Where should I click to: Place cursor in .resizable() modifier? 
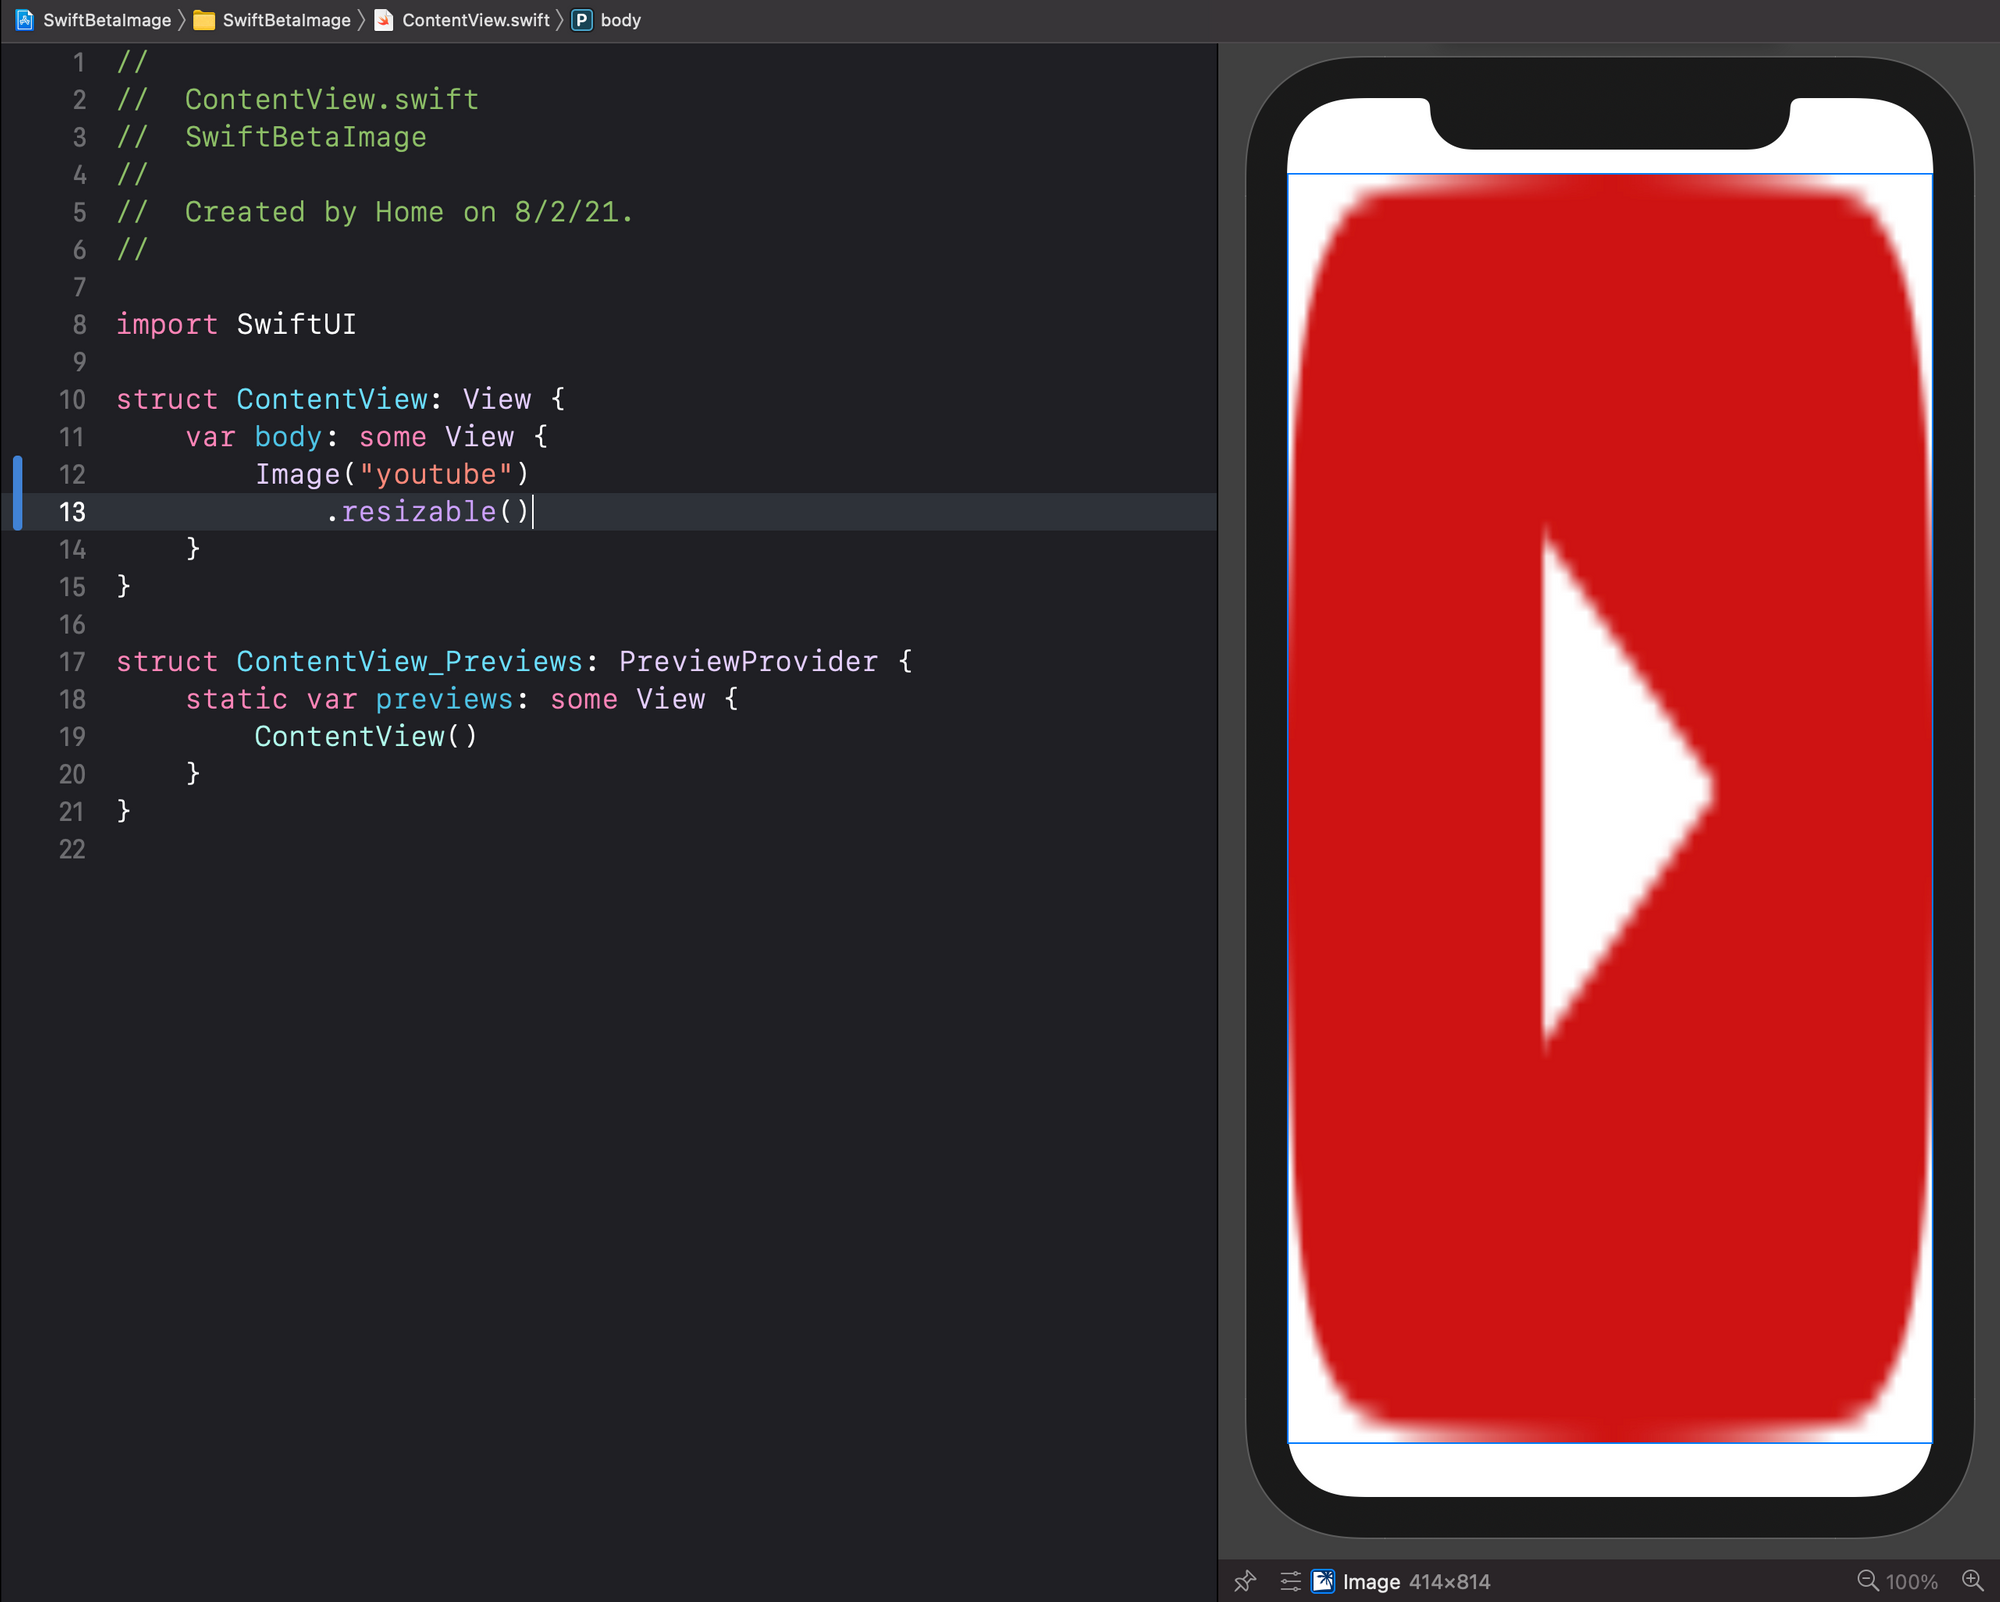coord(427,512)
